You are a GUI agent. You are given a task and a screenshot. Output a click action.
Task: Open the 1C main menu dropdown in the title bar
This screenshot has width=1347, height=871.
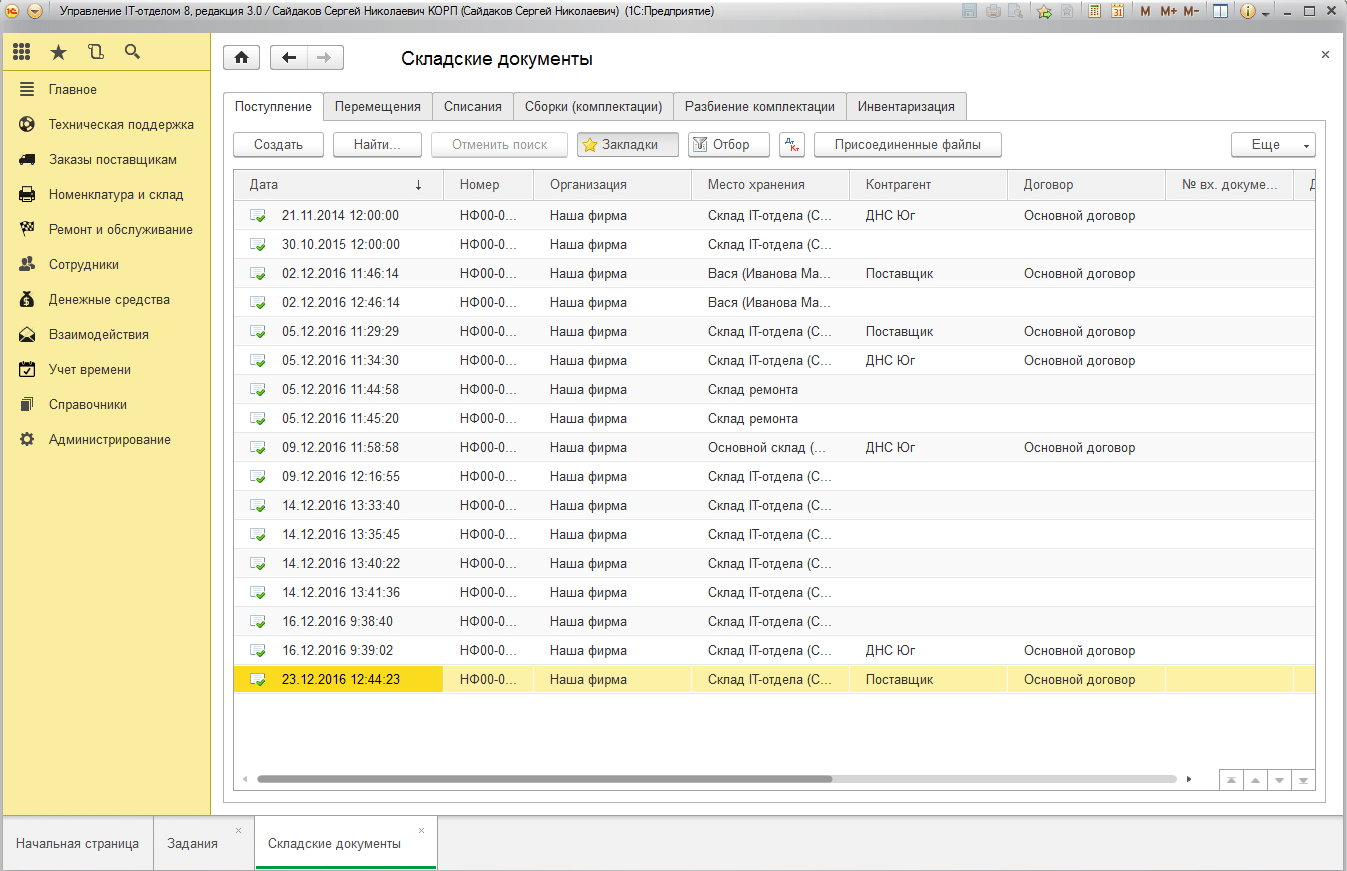pos(35,12)
